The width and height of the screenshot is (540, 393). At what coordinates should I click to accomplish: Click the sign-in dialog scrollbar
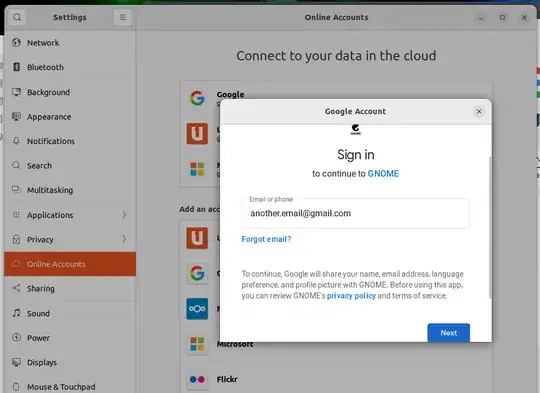[x=490, y=227]
